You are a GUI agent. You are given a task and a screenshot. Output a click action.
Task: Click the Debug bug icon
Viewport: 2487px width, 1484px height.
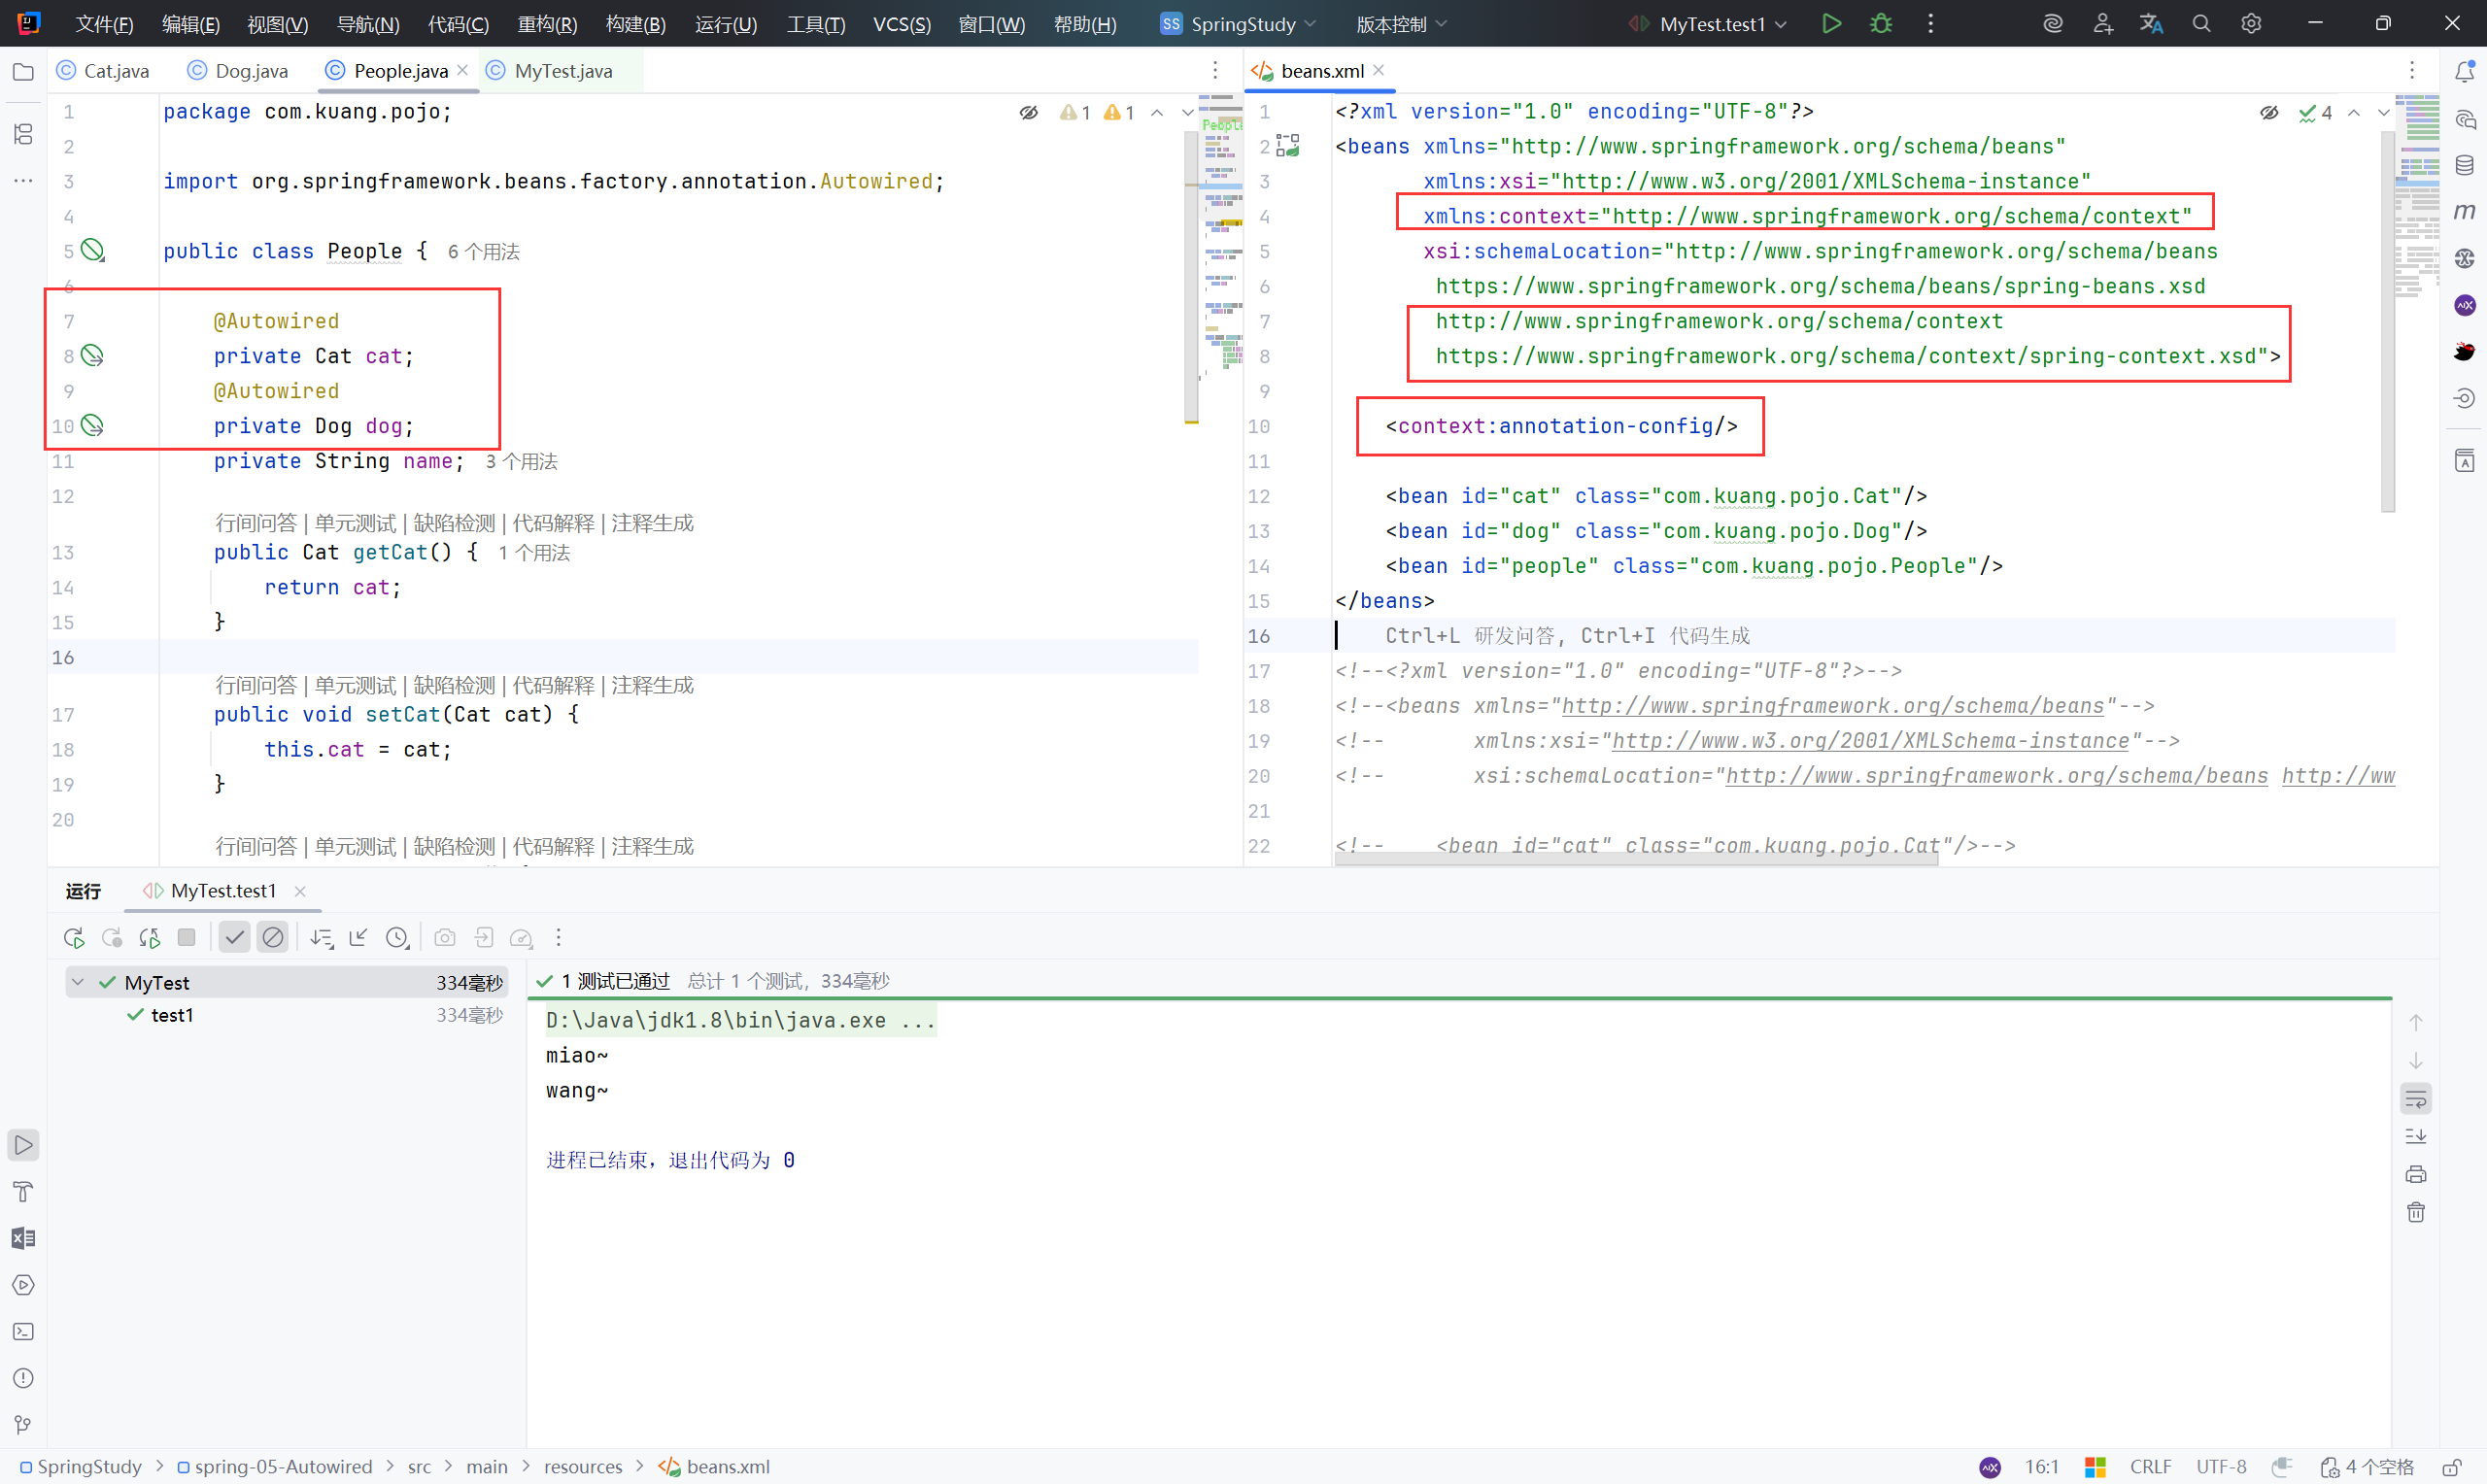pos(1881,24)
